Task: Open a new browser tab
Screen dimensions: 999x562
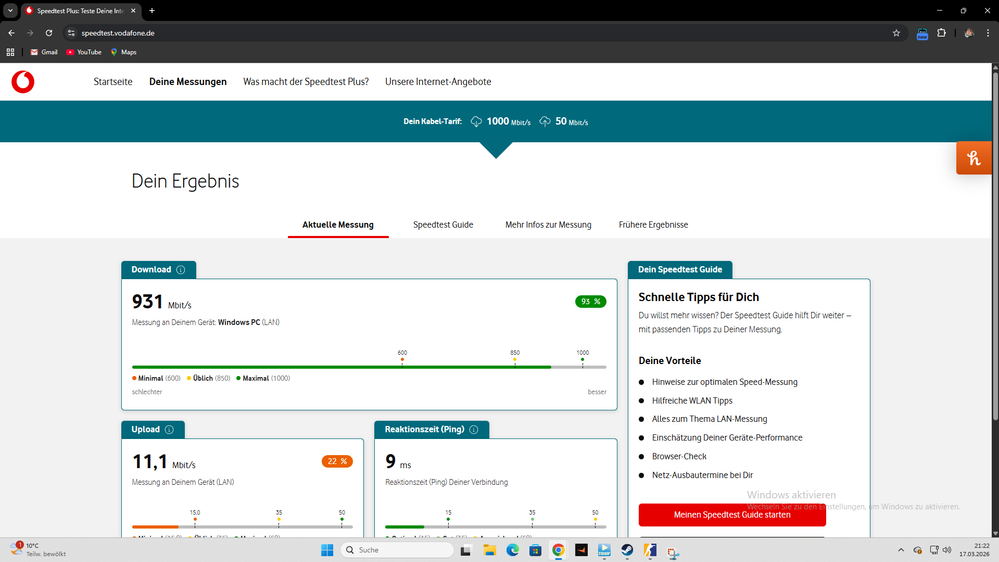Action: pyautogui.click(x=152, y=11)
